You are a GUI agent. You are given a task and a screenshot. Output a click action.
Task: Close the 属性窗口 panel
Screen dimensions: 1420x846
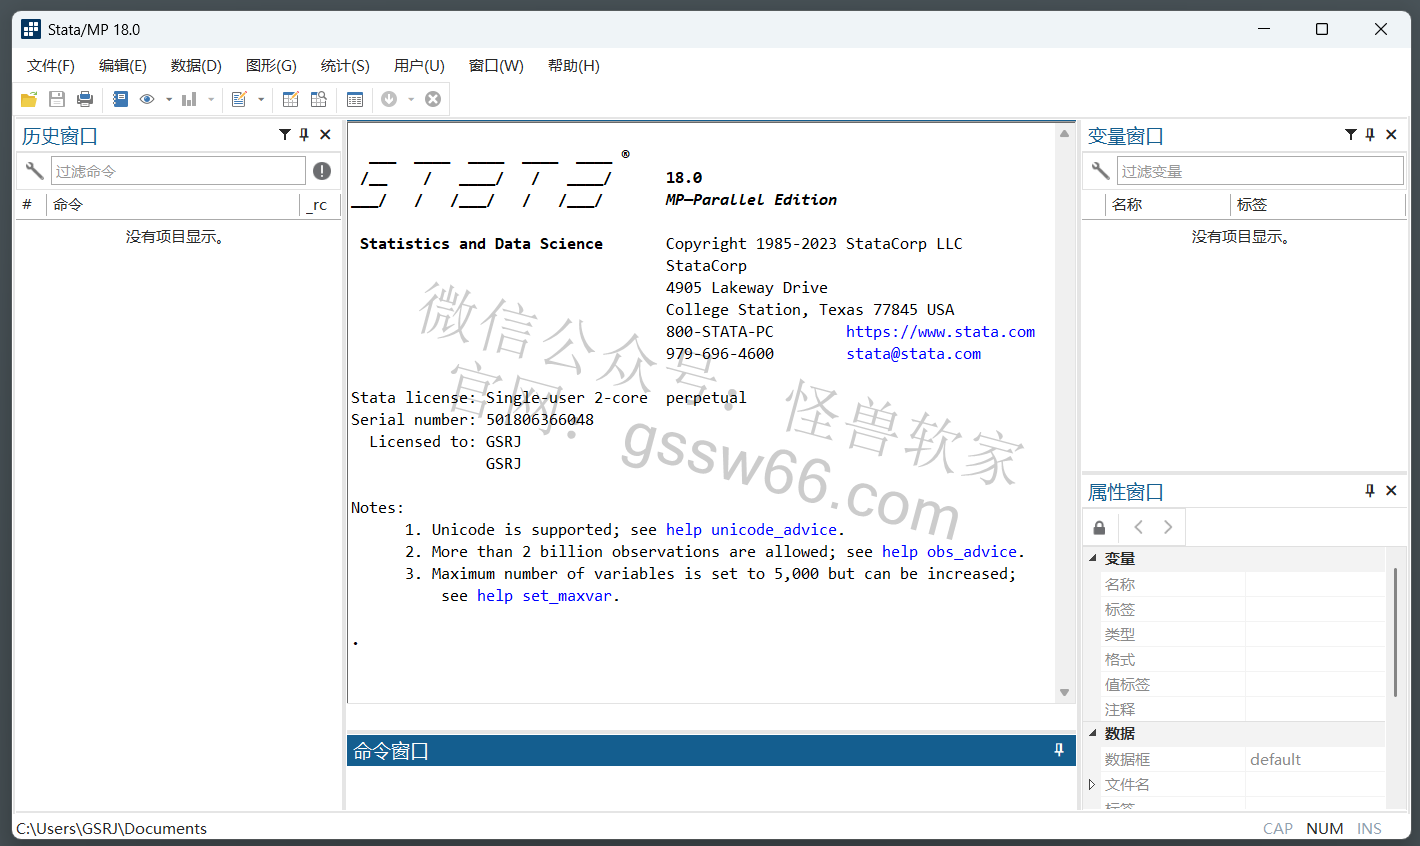tap(1391, 491)
